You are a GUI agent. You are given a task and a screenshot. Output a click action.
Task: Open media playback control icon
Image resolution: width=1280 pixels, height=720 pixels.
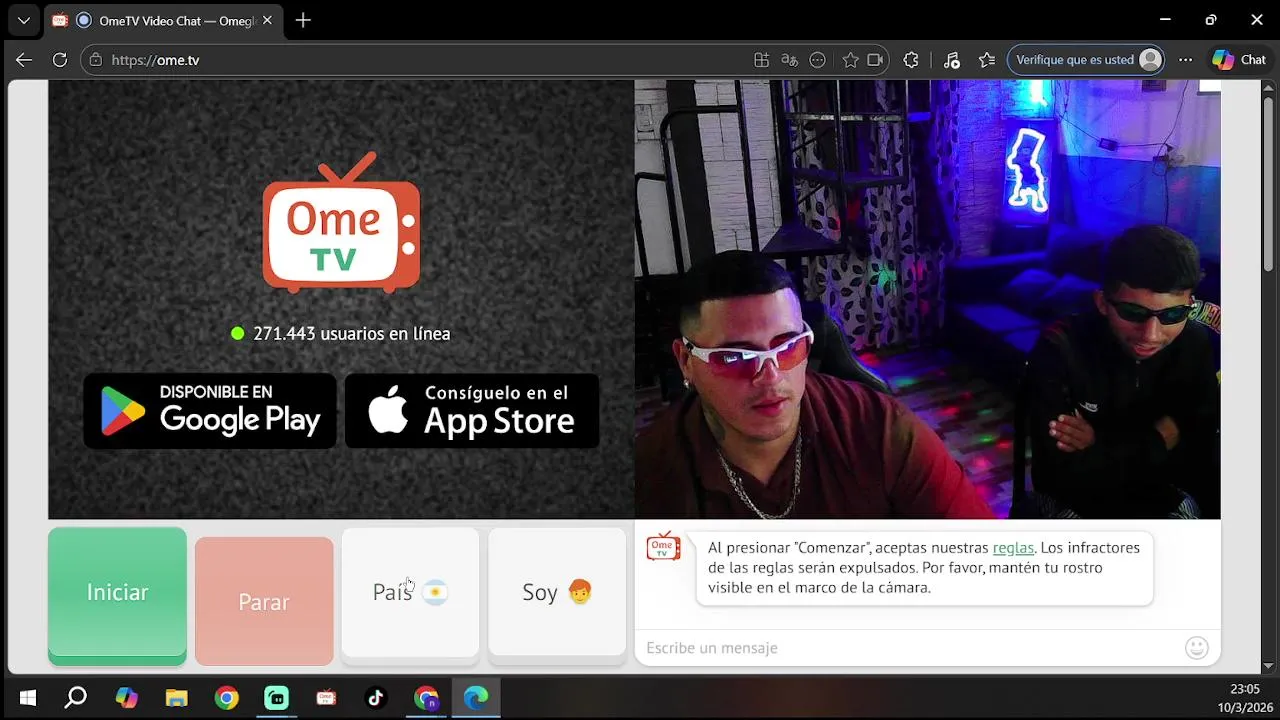click(951, 60)
